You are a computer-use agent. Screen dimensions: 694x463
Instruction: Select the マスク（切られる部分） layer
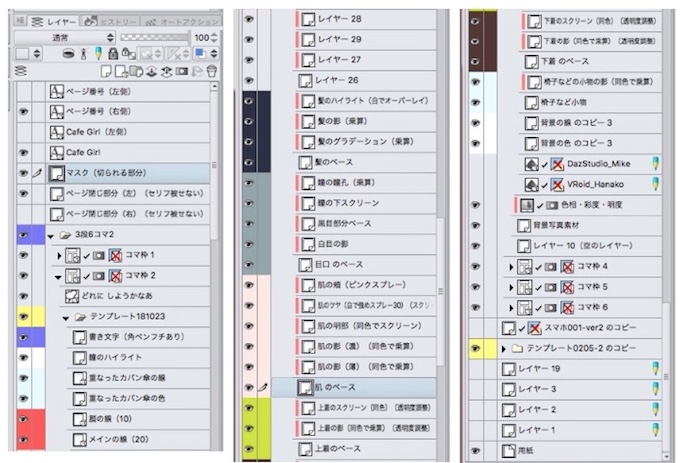click(x=128, y=173)
